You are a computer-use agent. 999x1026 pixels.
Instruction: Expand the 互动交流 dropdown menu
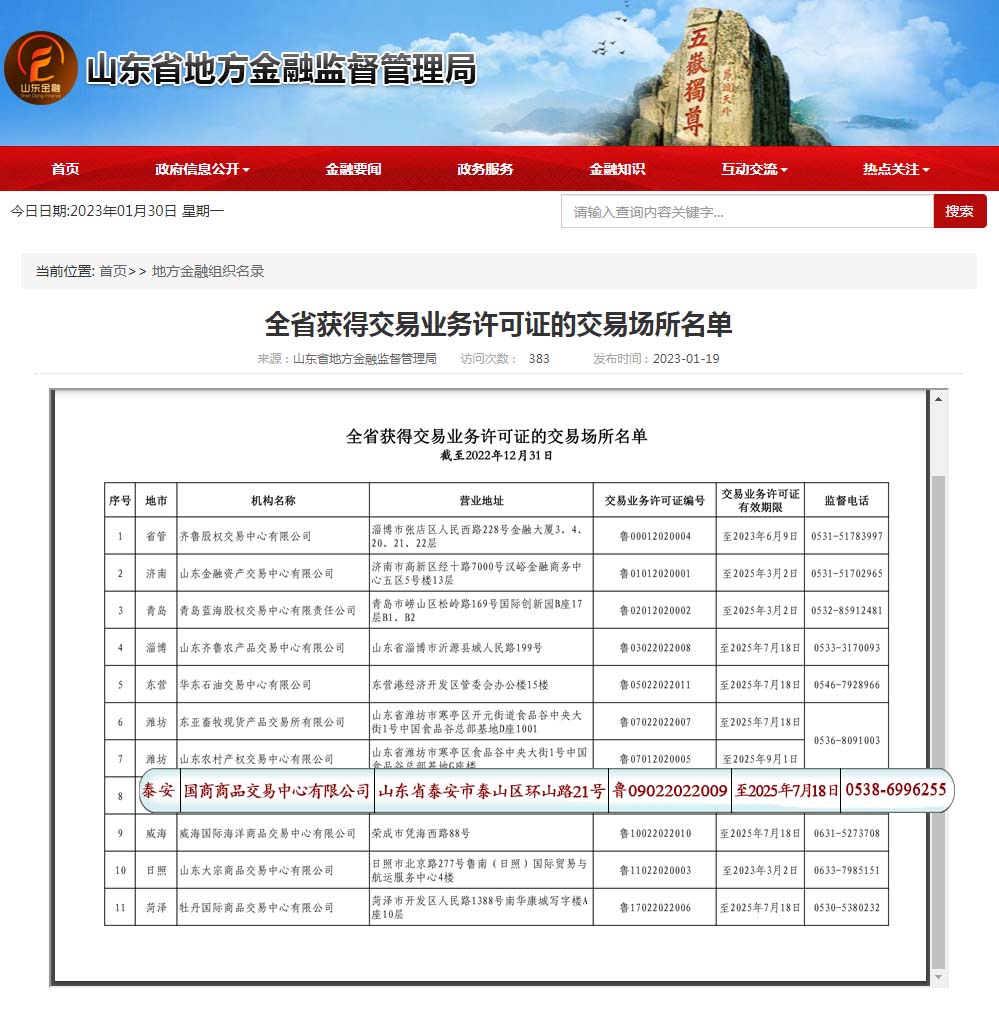[754, 169]
